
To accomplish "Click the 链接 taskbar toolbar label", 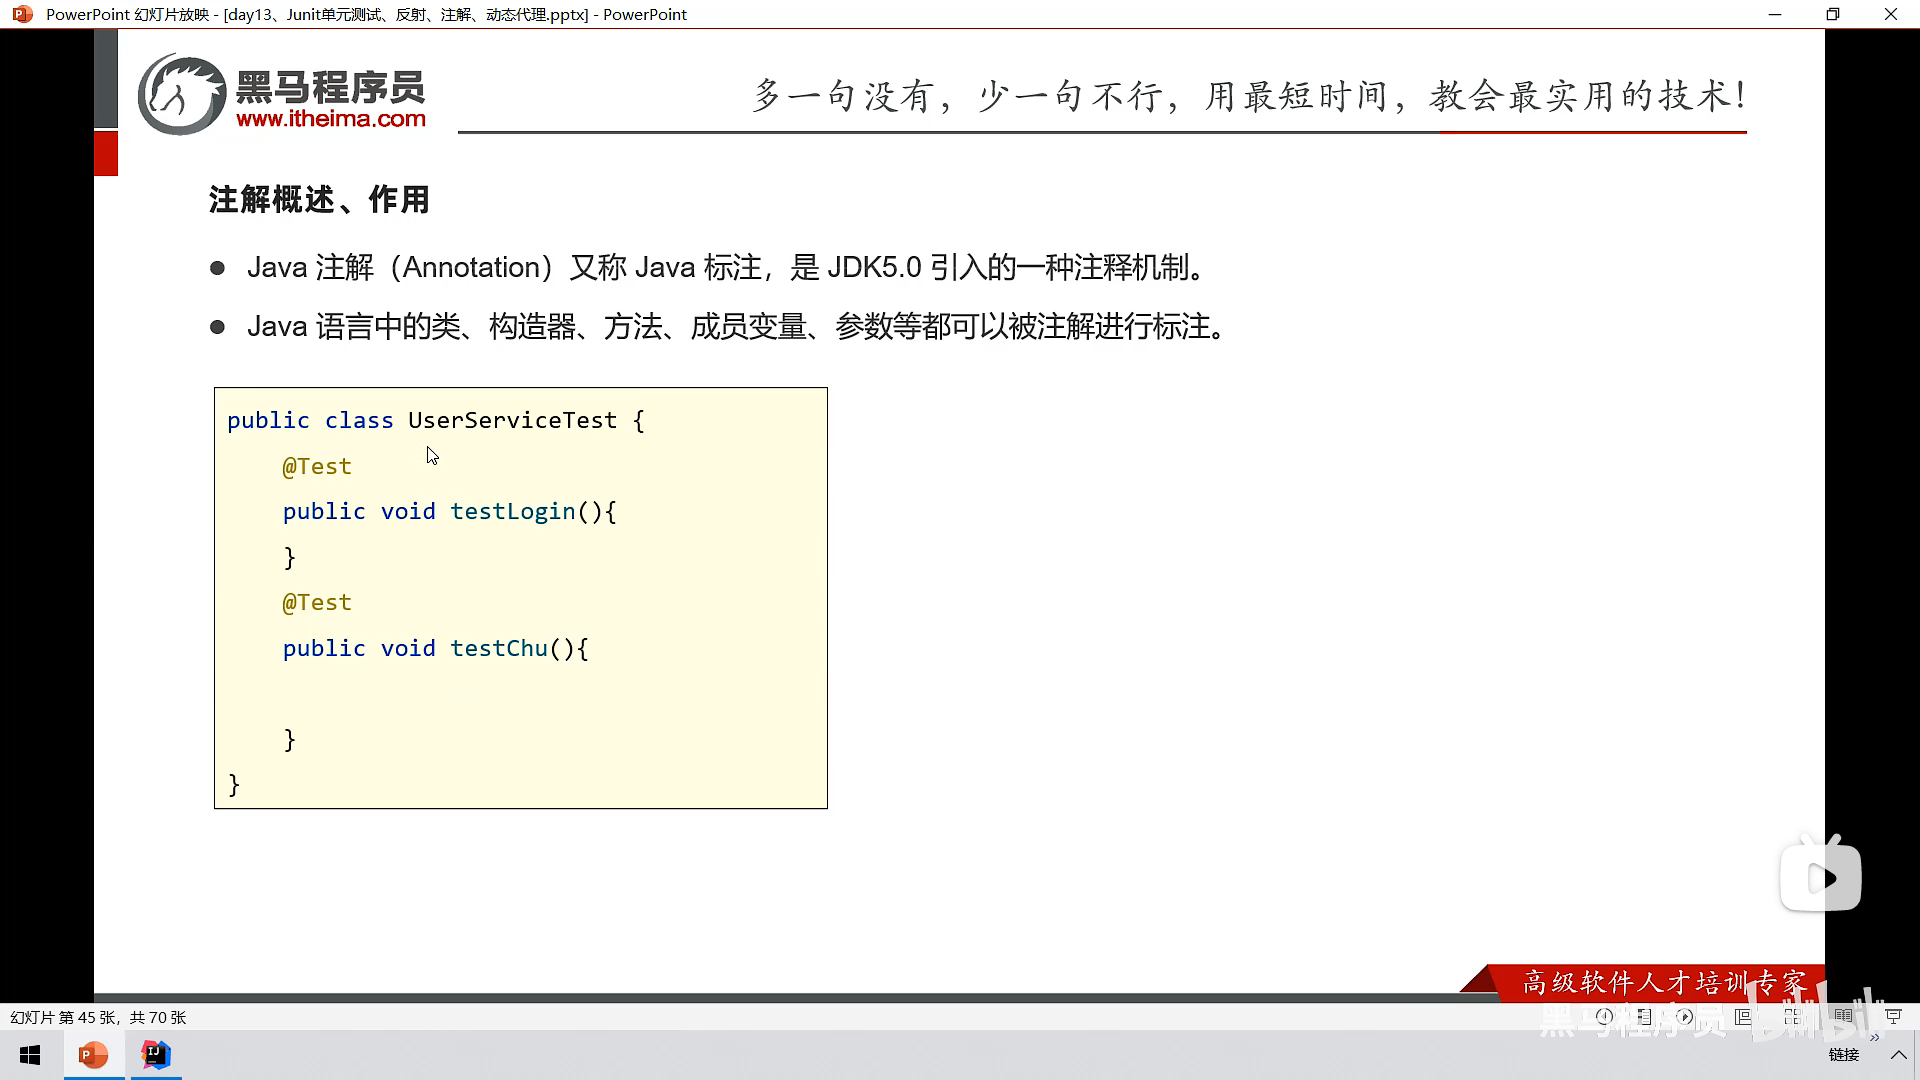I will 1843,1055.
